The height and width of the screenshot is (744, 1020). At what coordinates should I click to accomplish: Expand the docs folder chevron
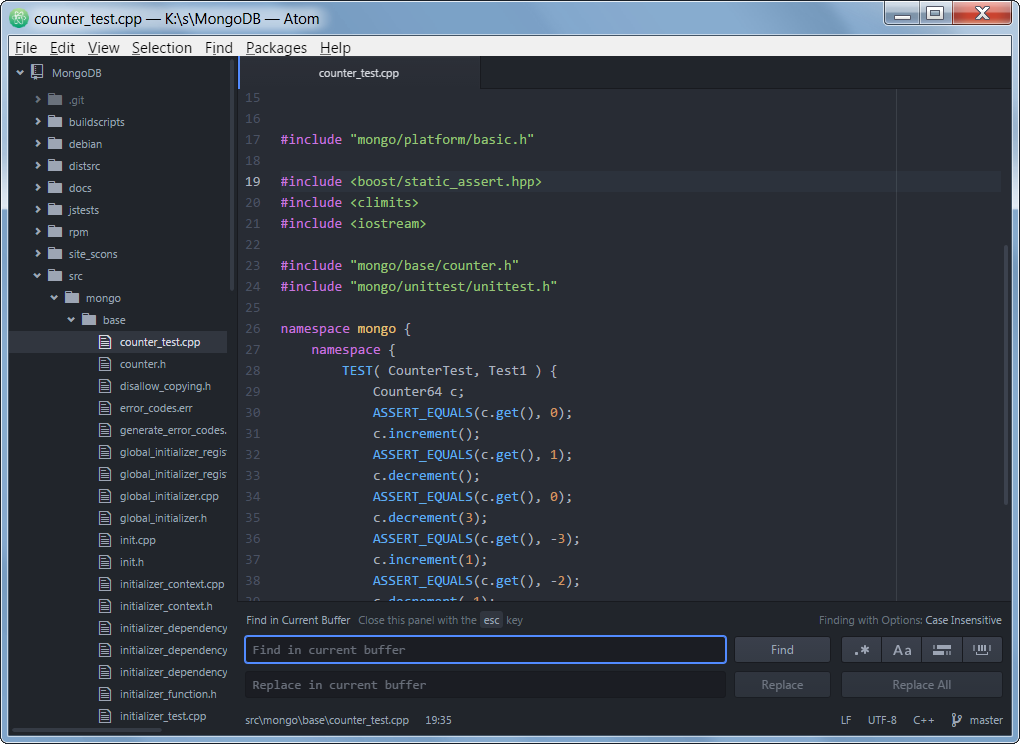coord(38,187)
